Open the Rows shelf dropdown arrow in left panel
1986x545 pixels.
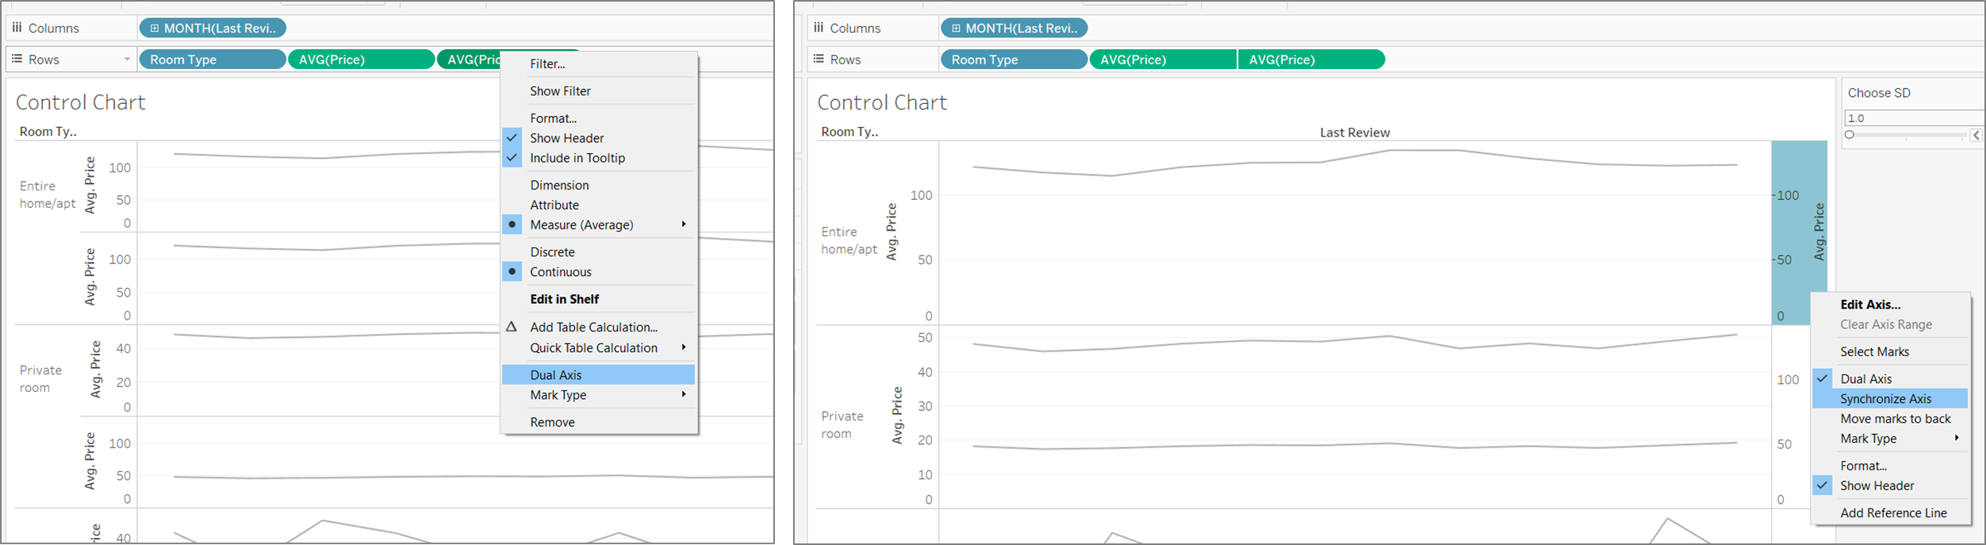(127, 59)
